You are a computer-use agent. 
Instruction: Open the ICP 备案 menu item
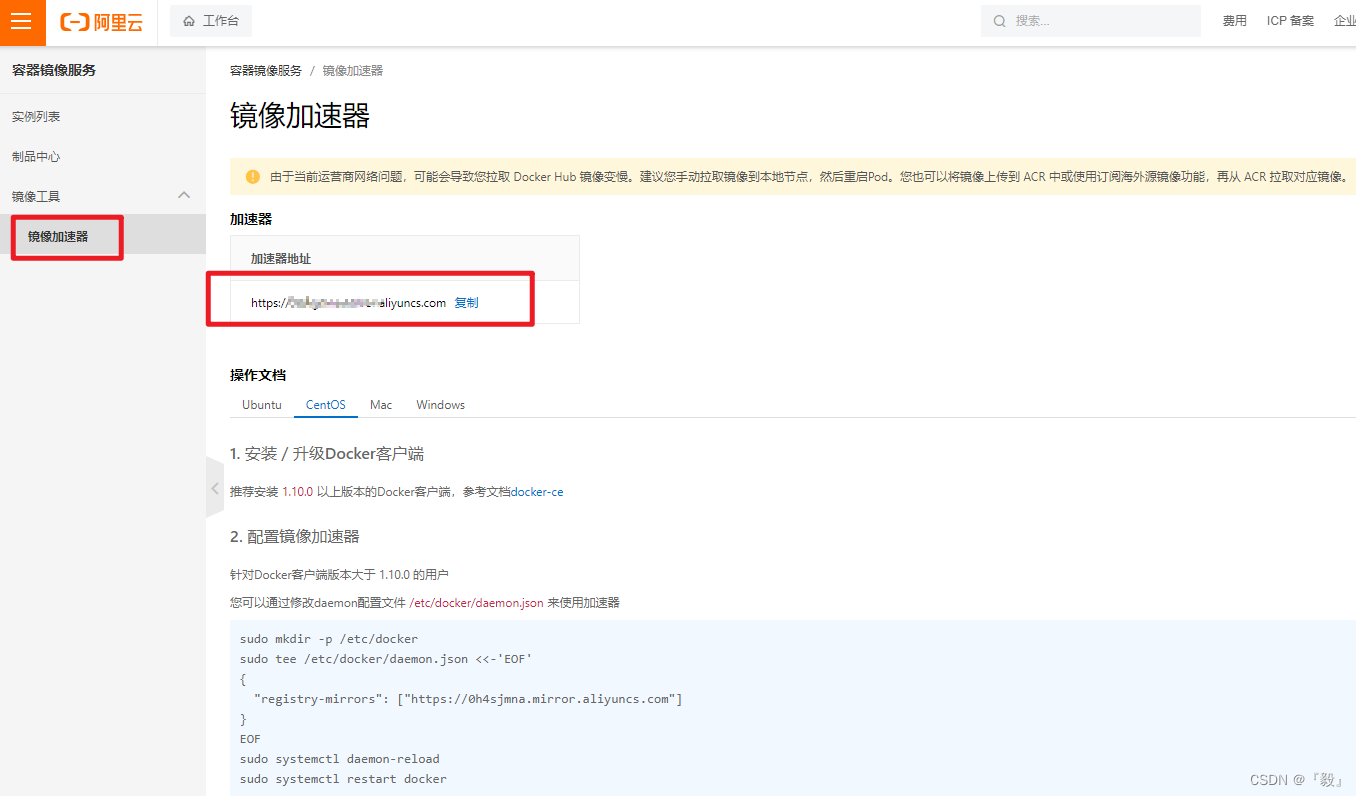pos(1290,21)
